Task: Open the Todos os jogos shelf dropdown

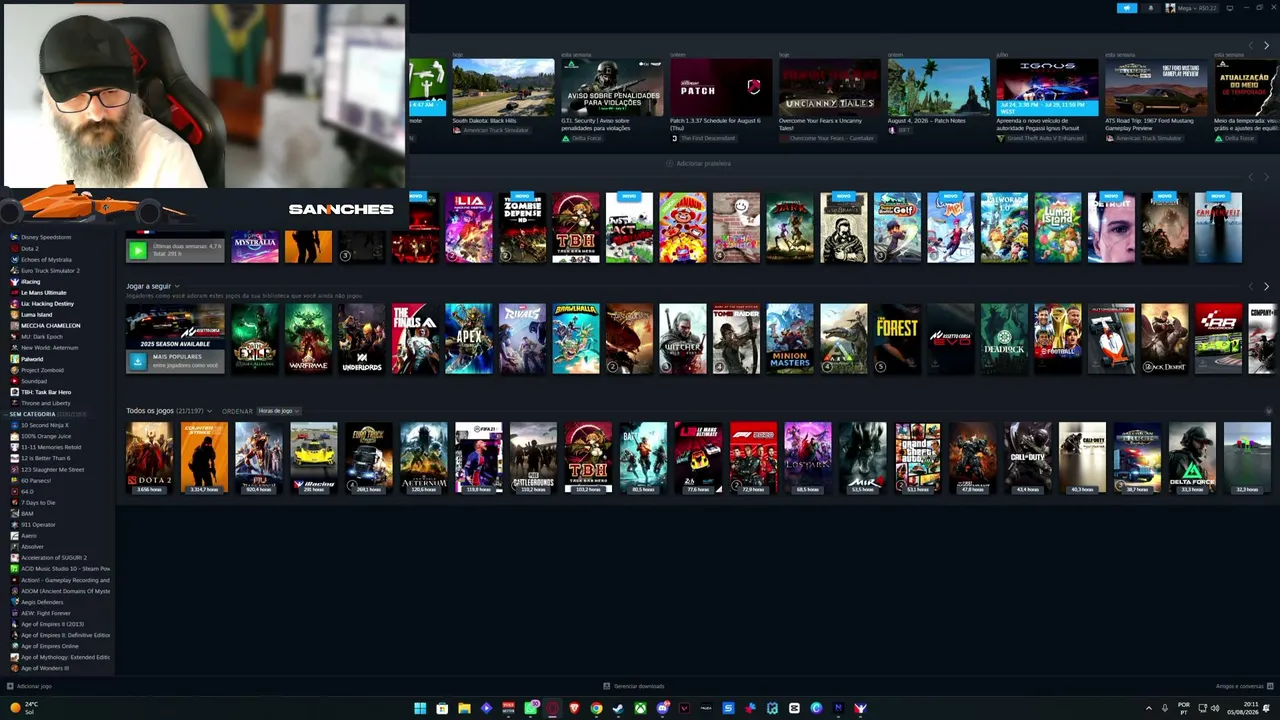Action: pos(209,411)
